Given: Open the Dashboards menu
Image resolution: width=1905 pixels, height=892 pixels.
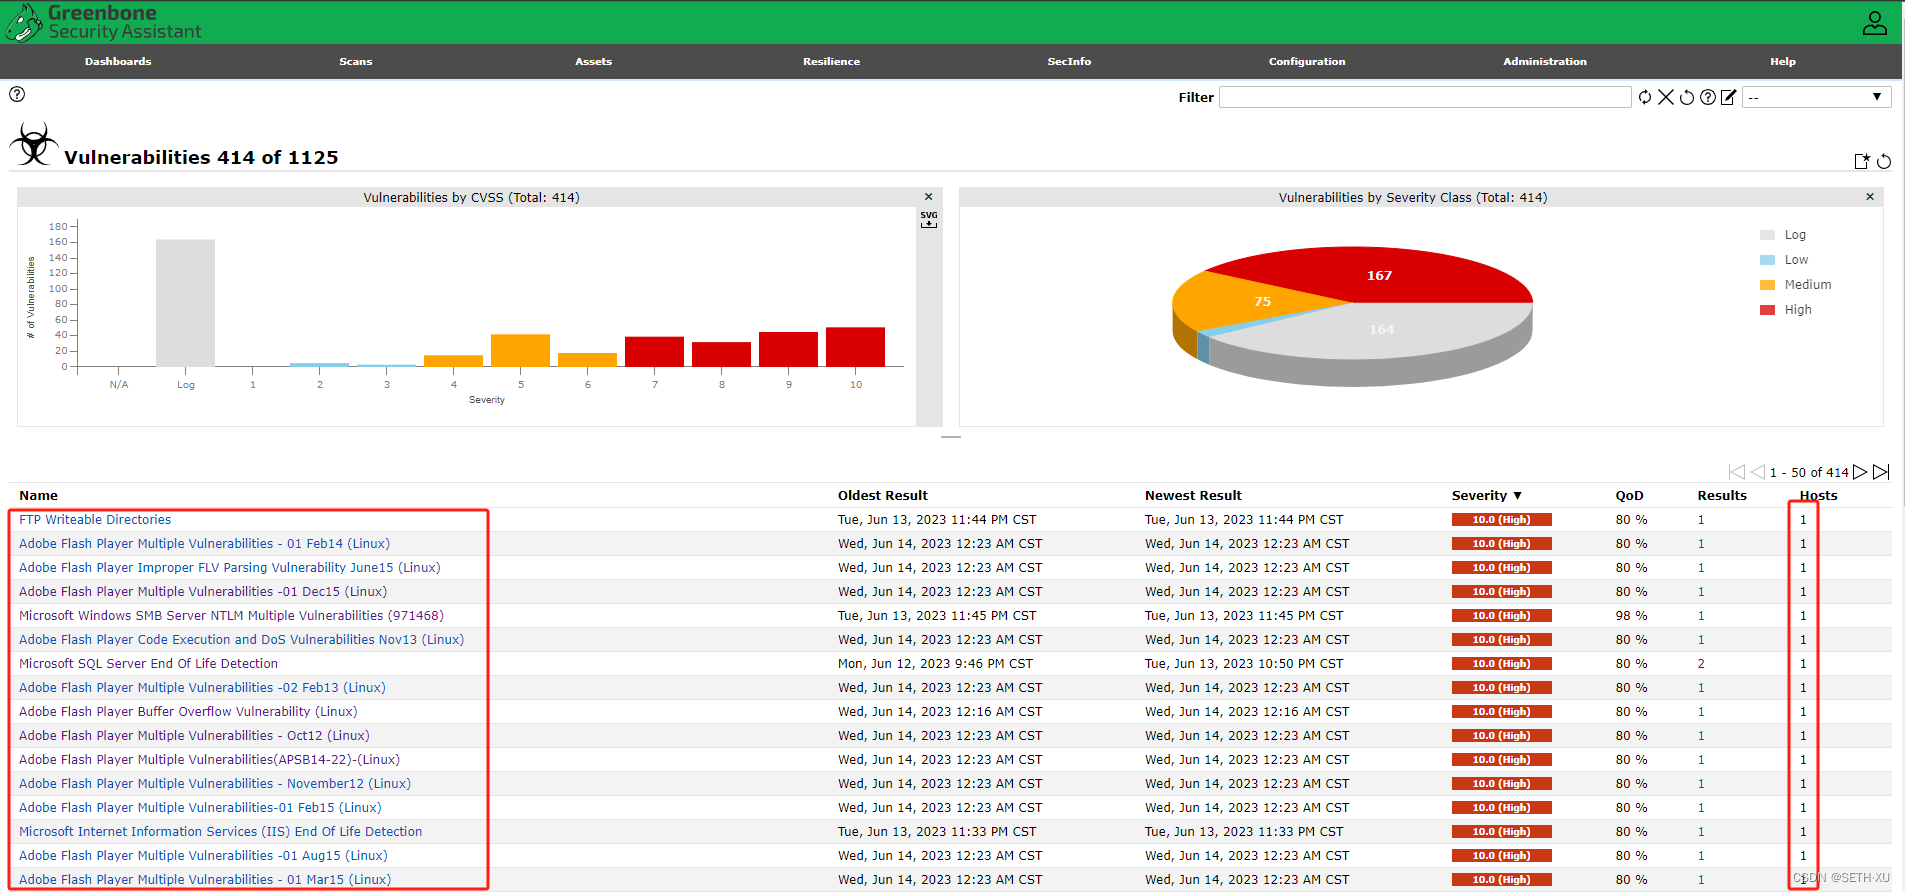Looking at the screenshot, I should tap(118, 62).
